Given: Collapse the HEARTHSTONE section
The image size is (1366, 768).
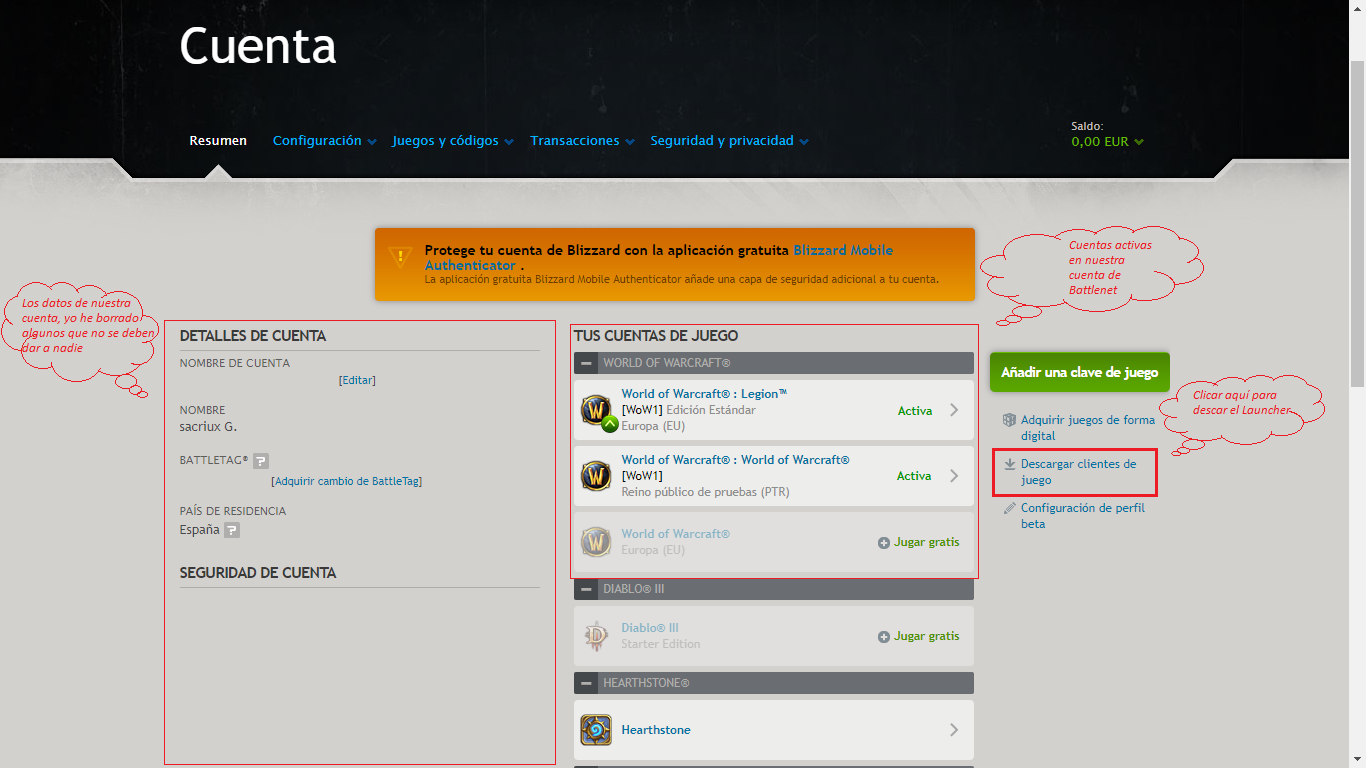Looking at the screenshot, I should tap(586, 683).
